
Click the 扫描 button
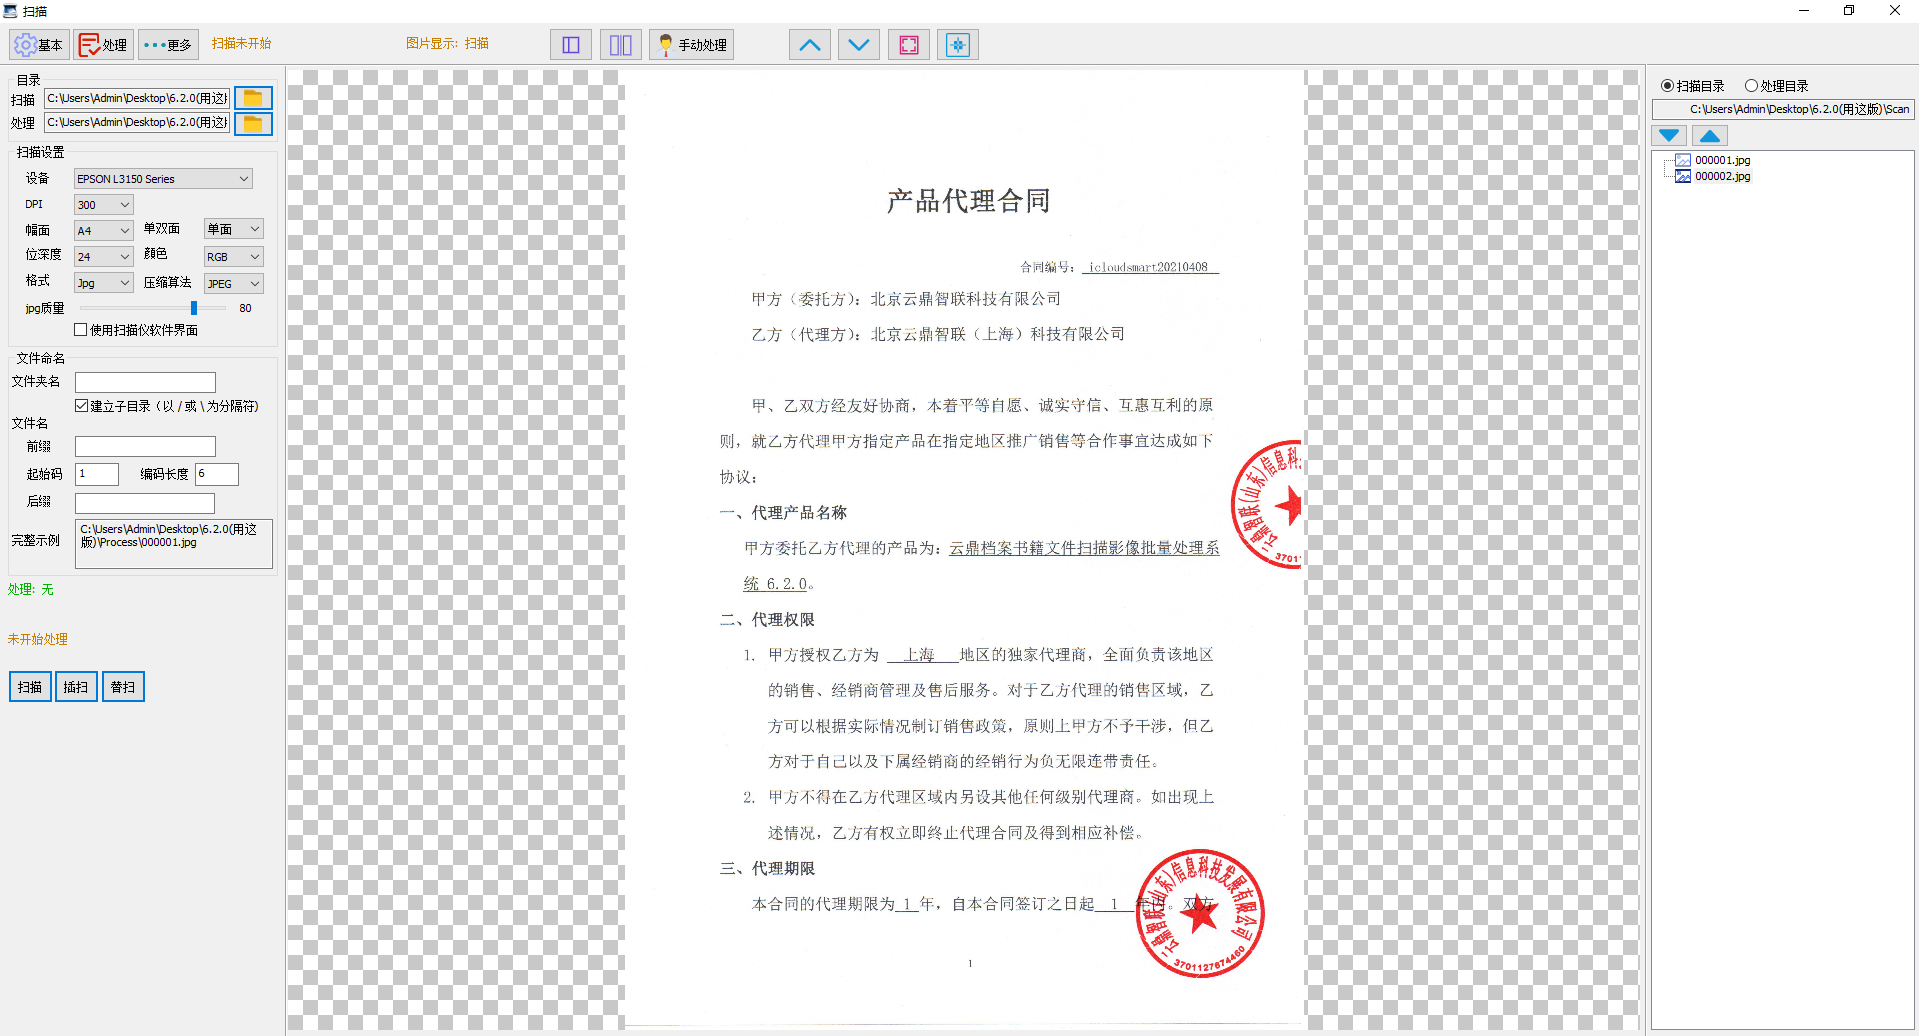[x=30, y=687]
